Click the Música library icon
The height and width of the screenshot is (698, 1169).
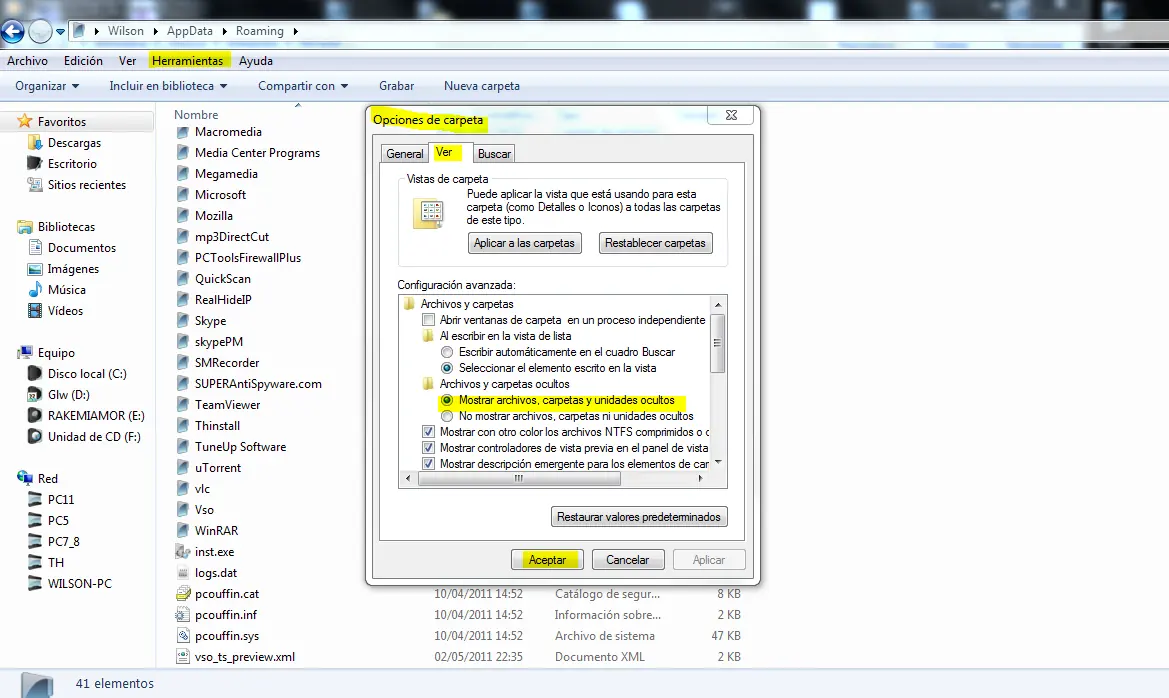pyautogui.click(x=34, y=289)
